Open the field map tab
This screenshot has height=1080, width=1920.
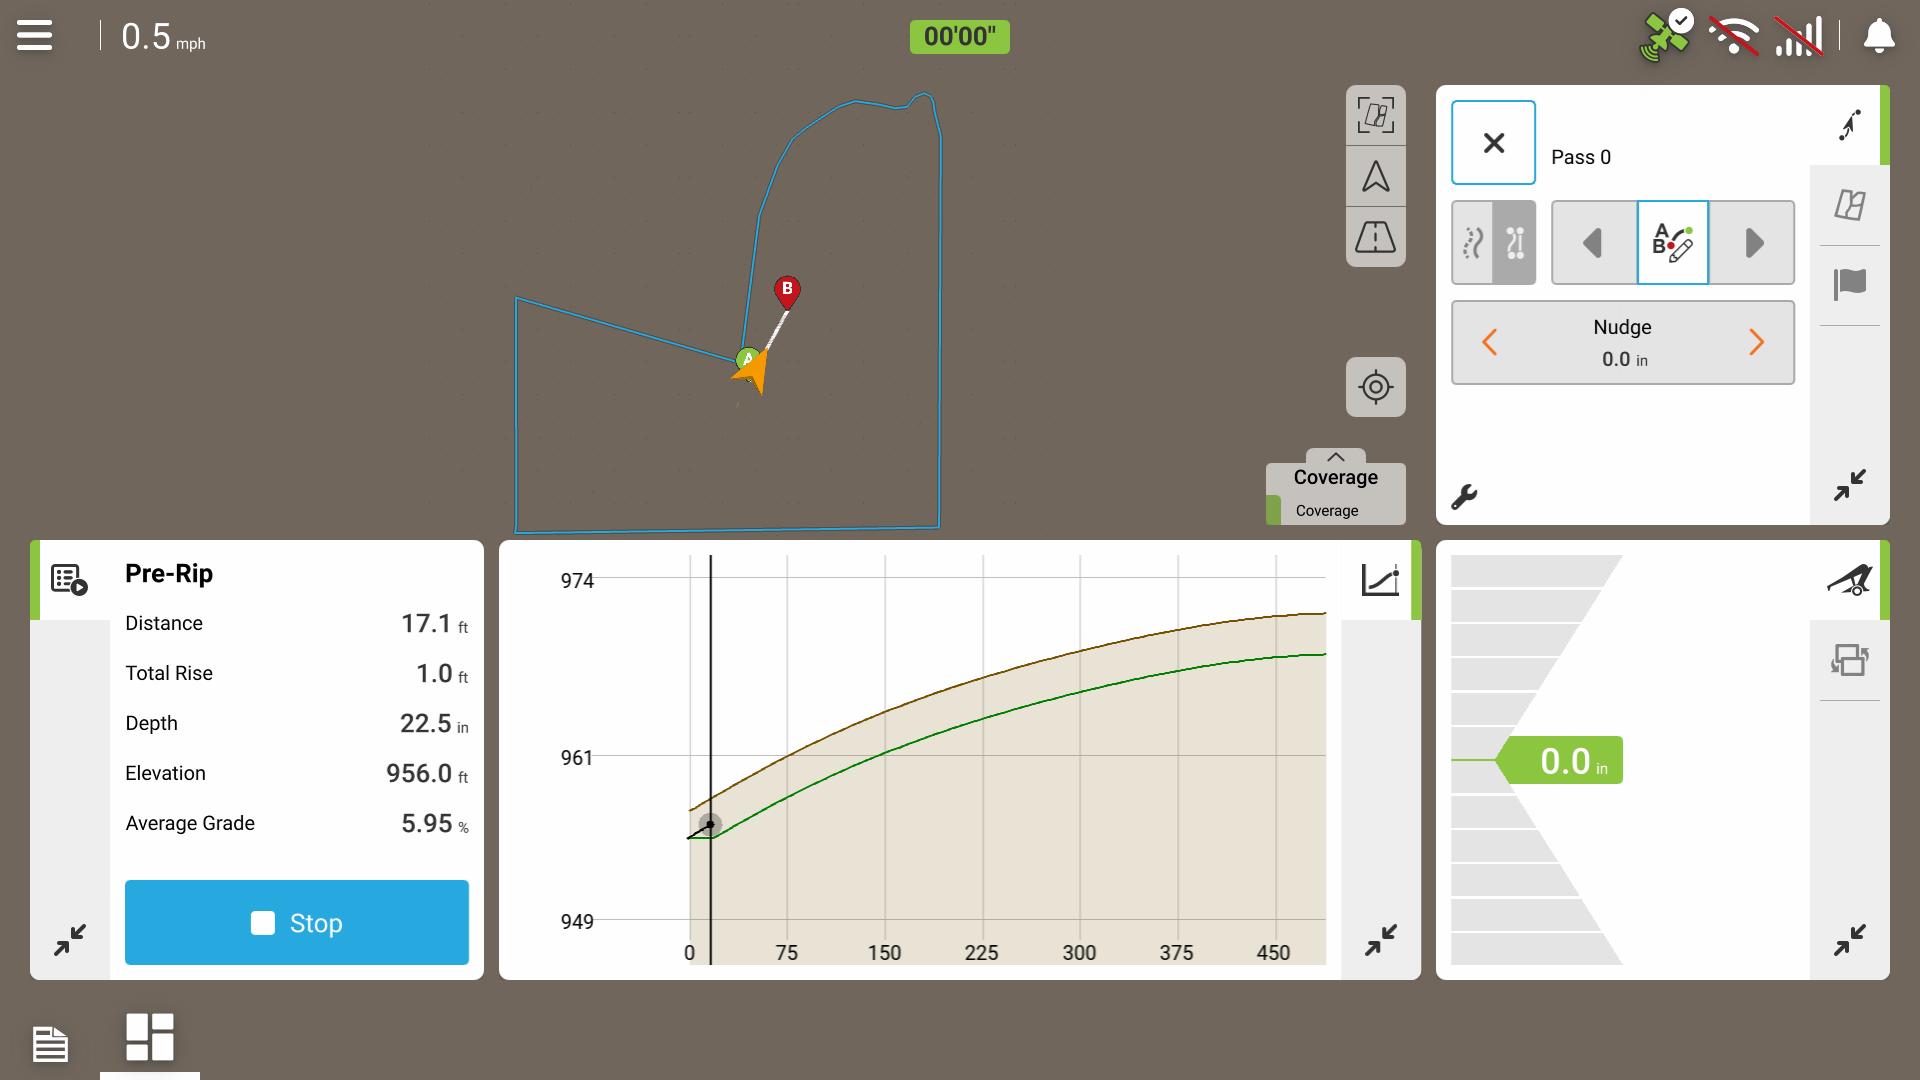click(x=1850, y=205)
